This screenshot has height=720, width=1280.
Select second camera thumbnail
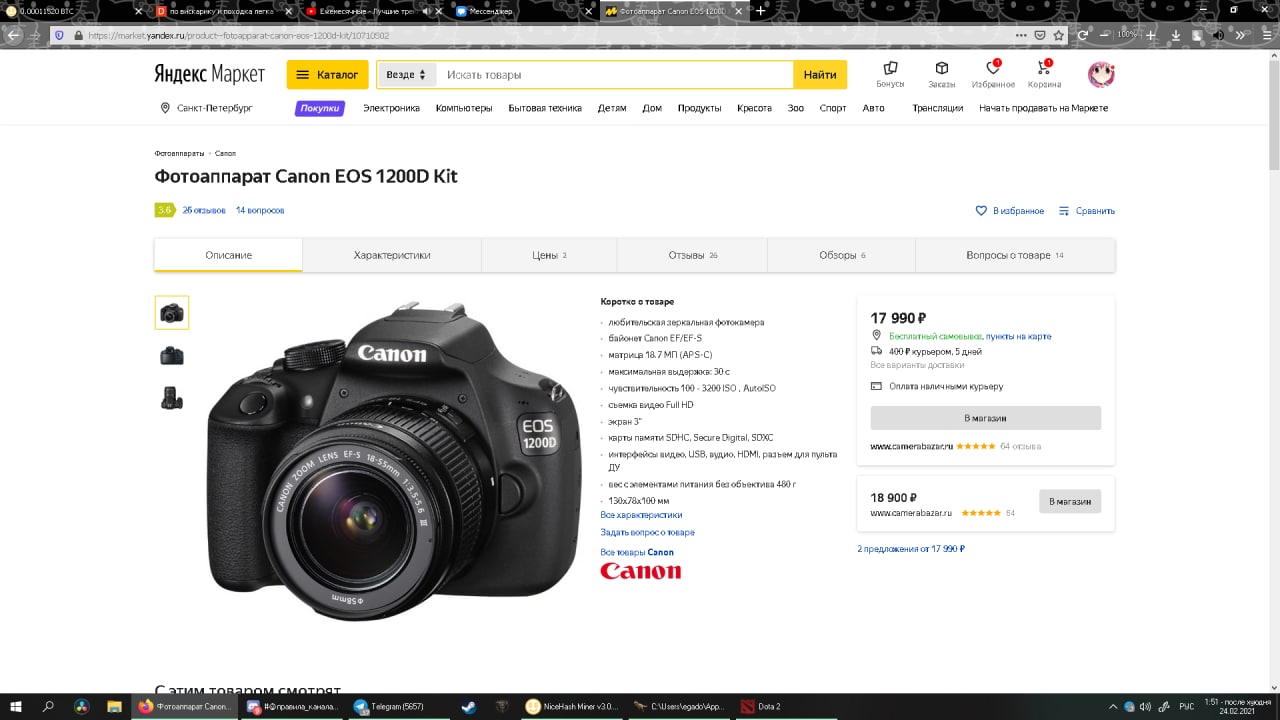point(172,355)
